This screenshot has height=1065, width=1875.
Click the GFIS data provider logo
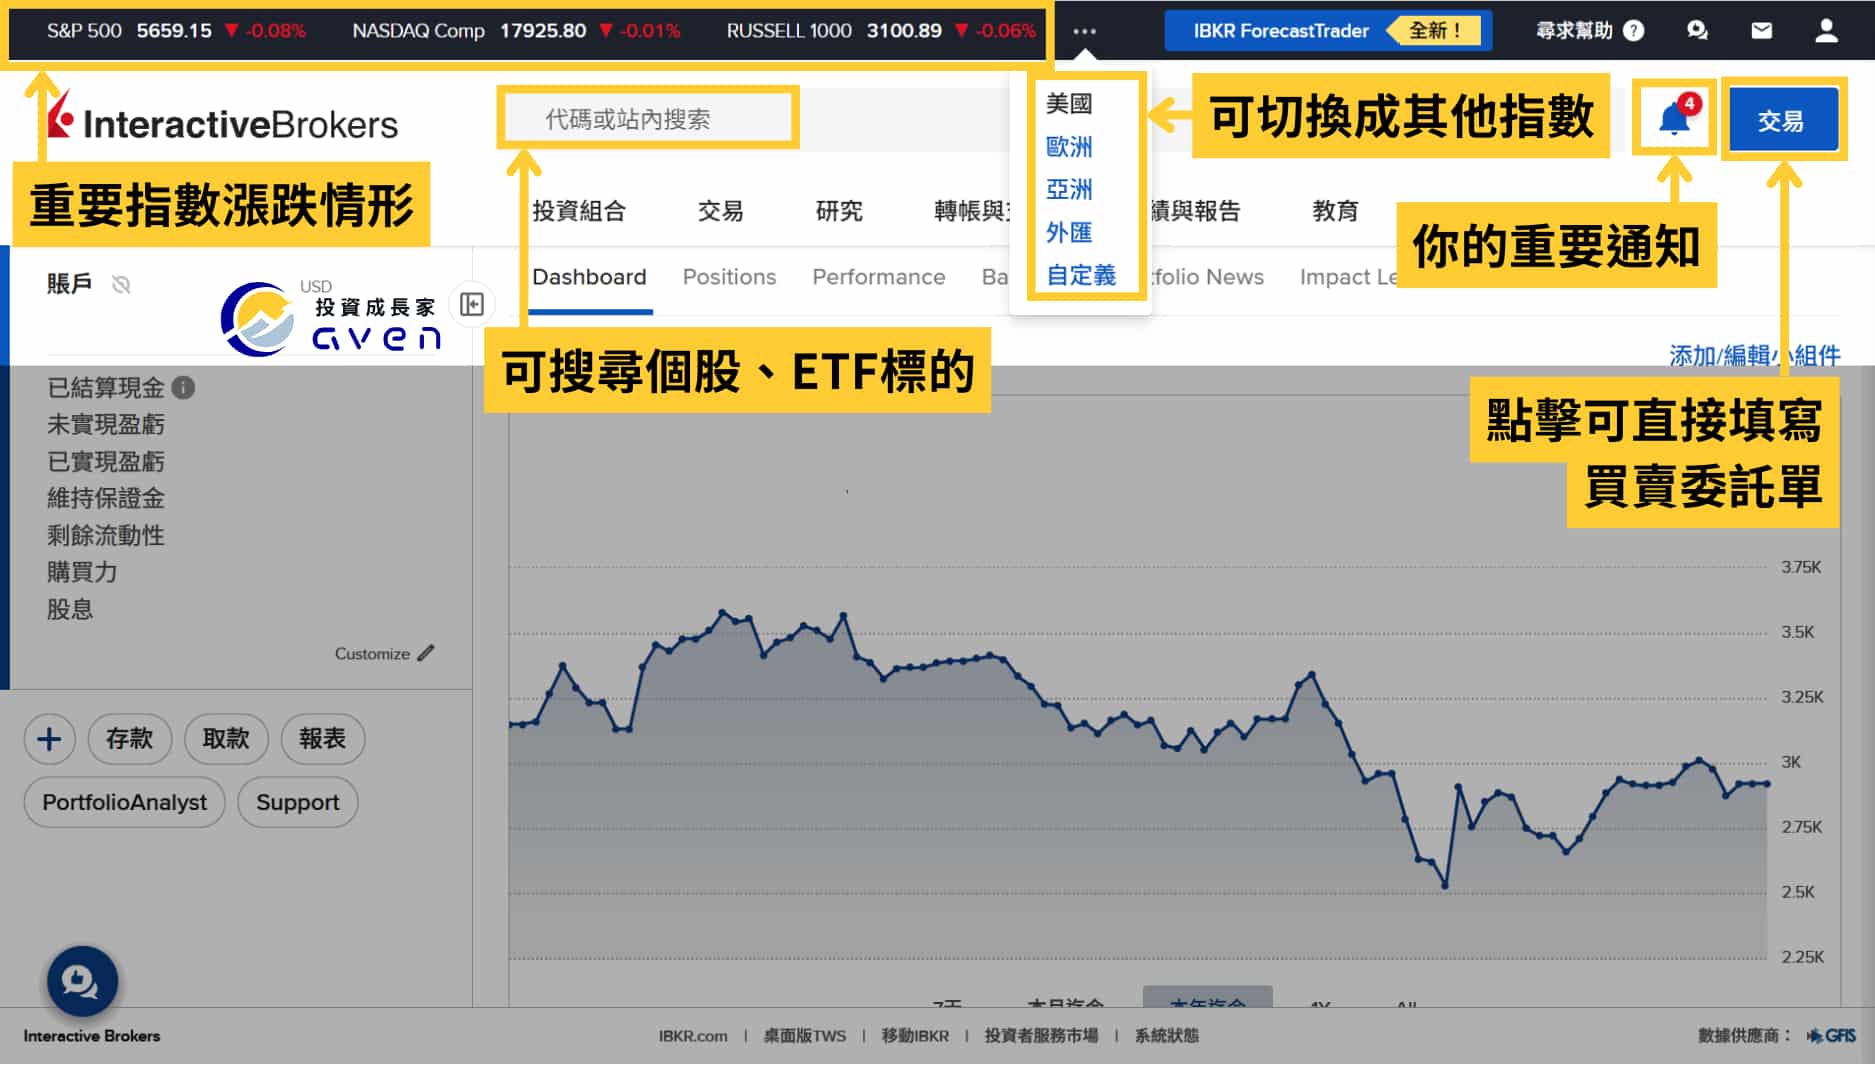pyautogui.click(x=1831, y=1036)
